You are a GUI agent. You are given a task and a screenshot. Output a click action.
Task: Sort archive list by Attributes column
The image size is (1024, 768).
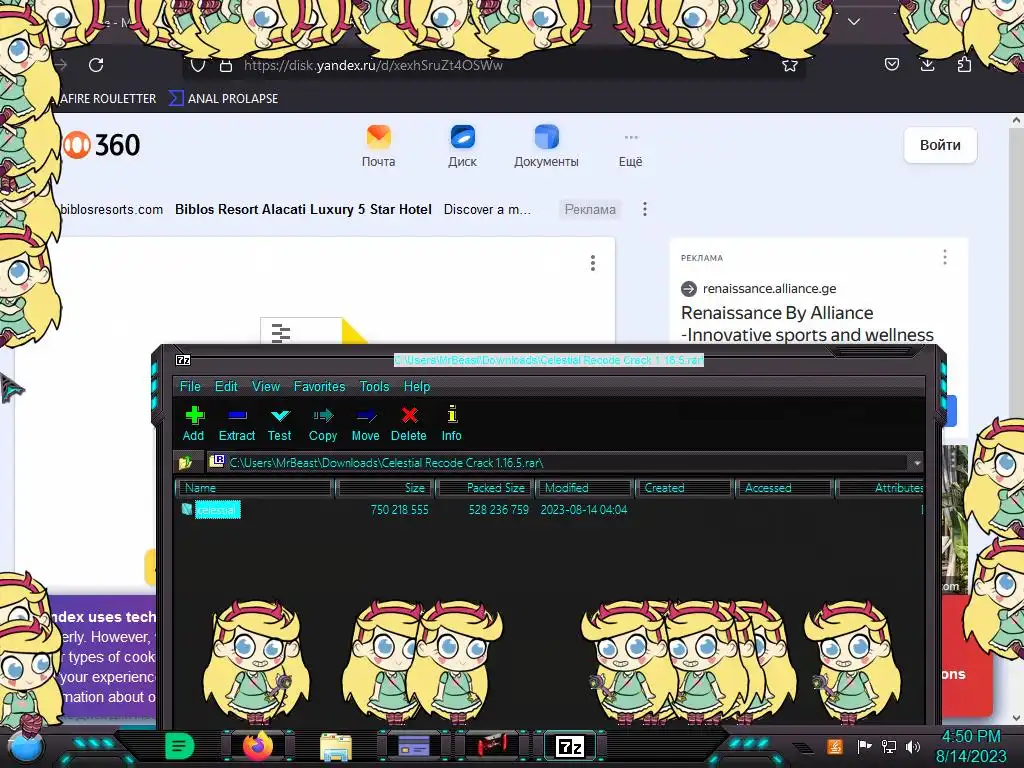pyautogui.click(x=880, y=488)
